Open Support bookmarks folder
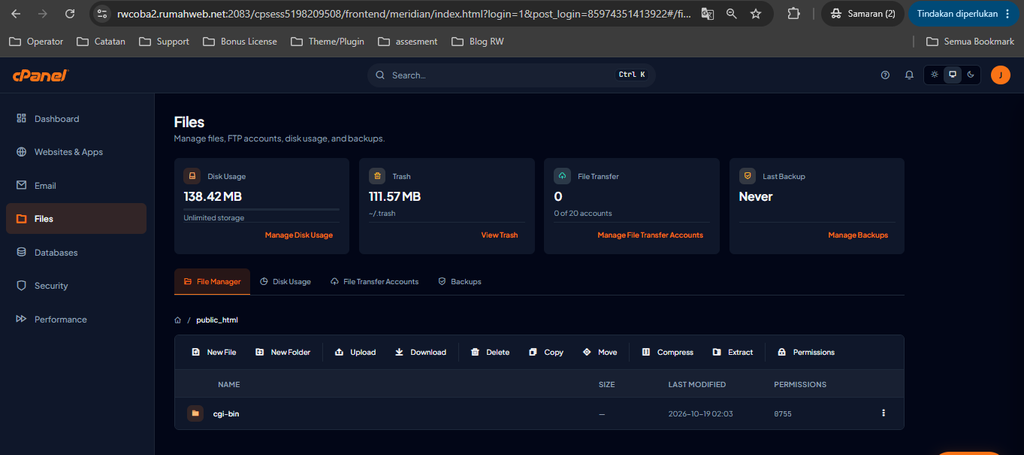The image size is (1024, 455). (164, 42)
